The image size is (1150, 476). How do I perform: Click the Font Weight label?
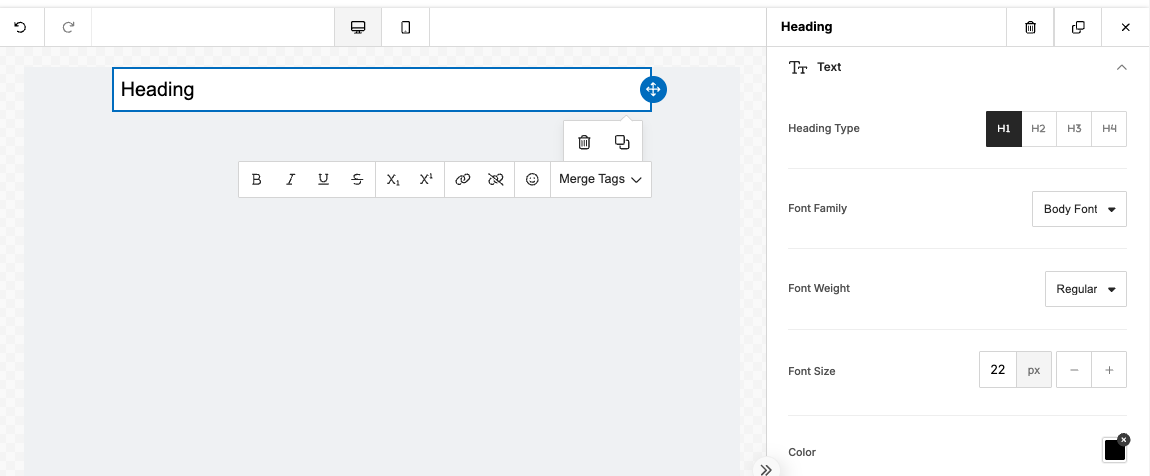click(819, 288)
